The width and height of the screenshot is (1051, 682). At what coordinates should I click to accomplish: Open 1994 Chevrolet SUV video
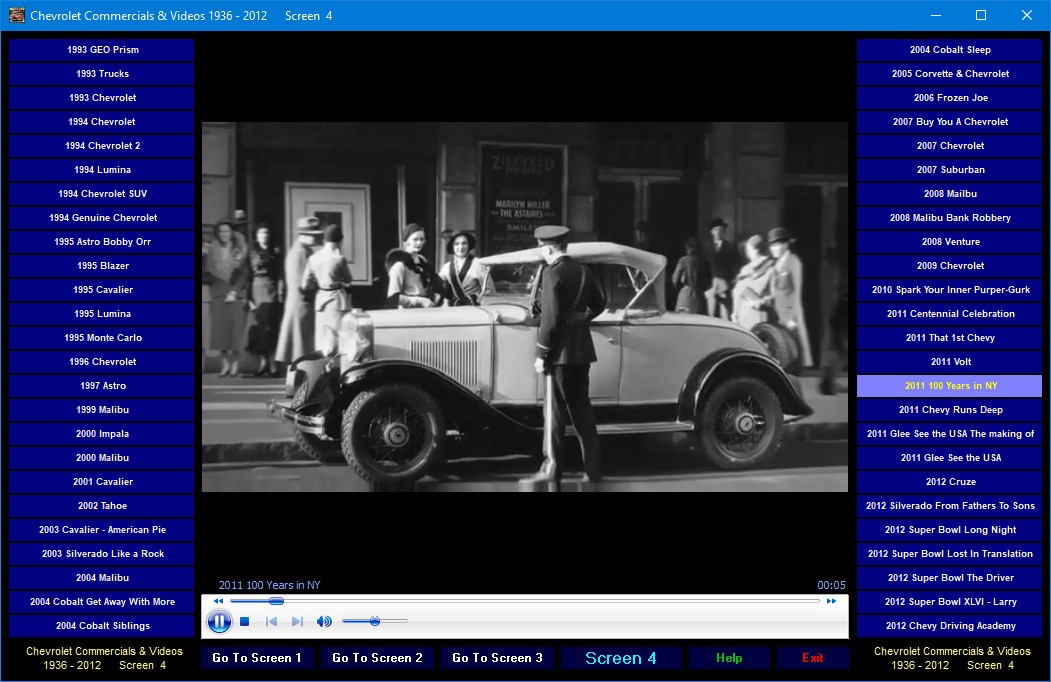click(x=102, y=194)
